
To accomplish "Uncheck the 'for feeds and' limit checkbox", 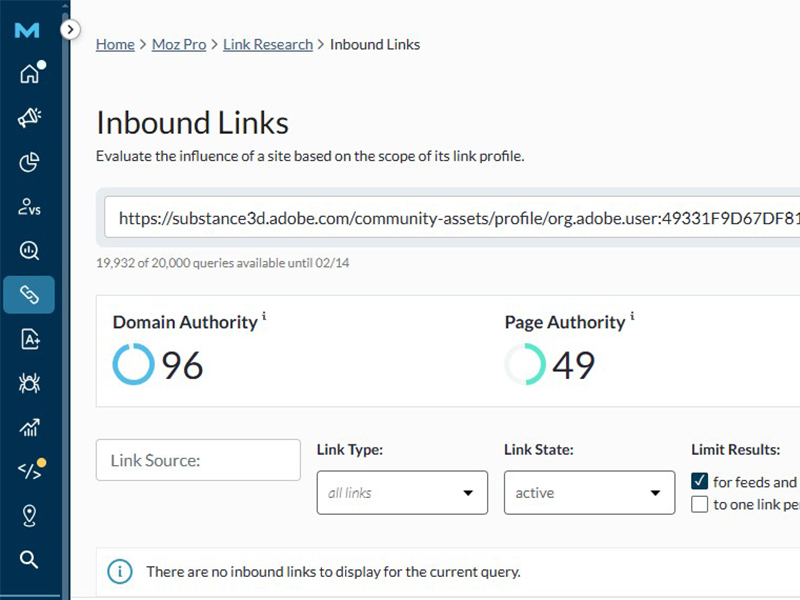I will coord(699,481).
